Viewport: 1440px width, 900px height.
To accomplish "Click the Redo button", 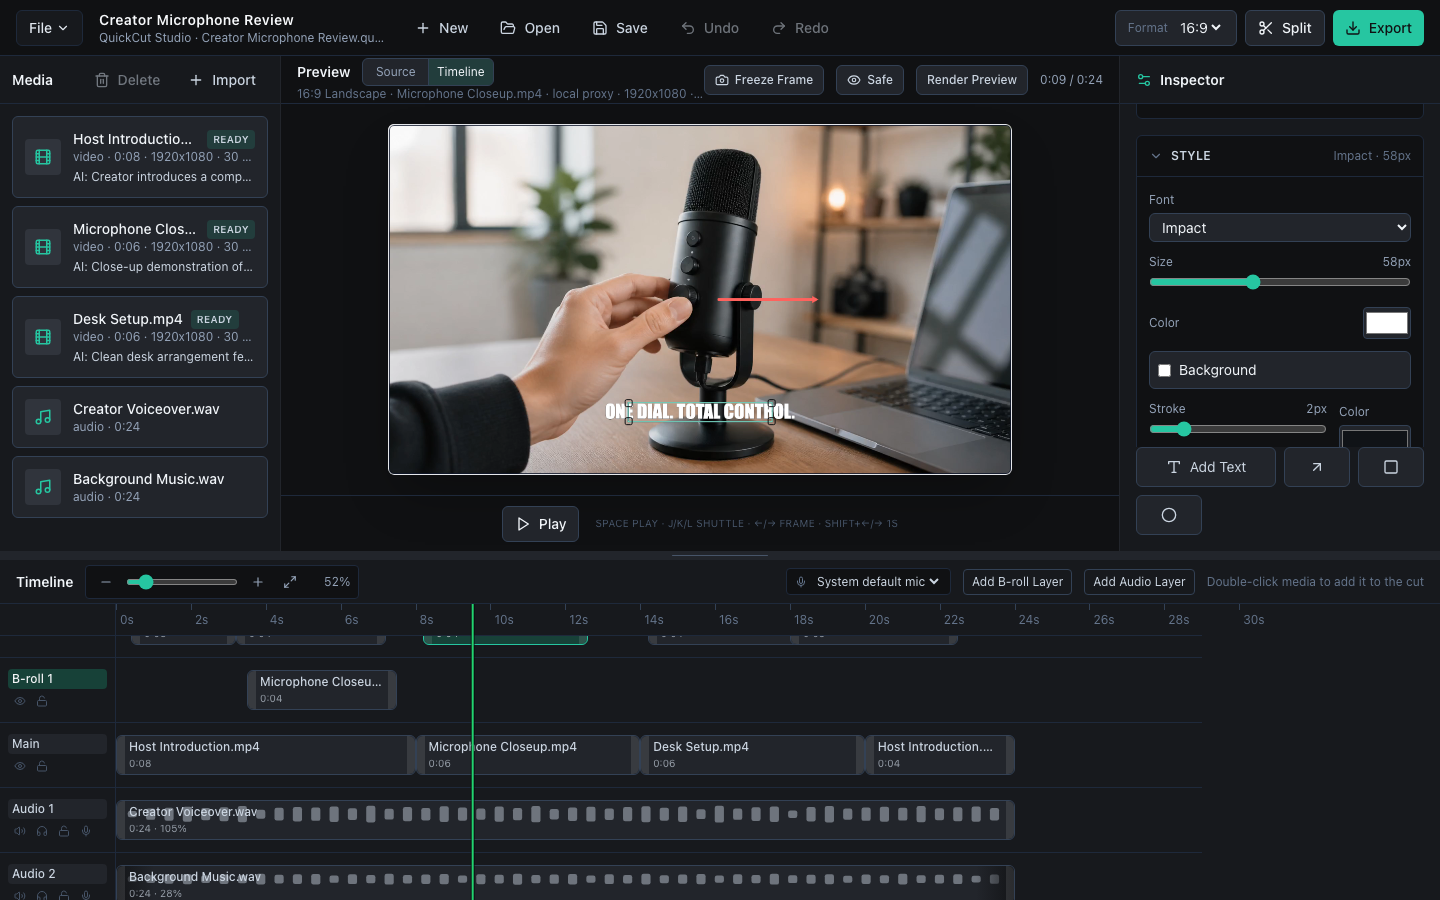I will pos(800,28).
